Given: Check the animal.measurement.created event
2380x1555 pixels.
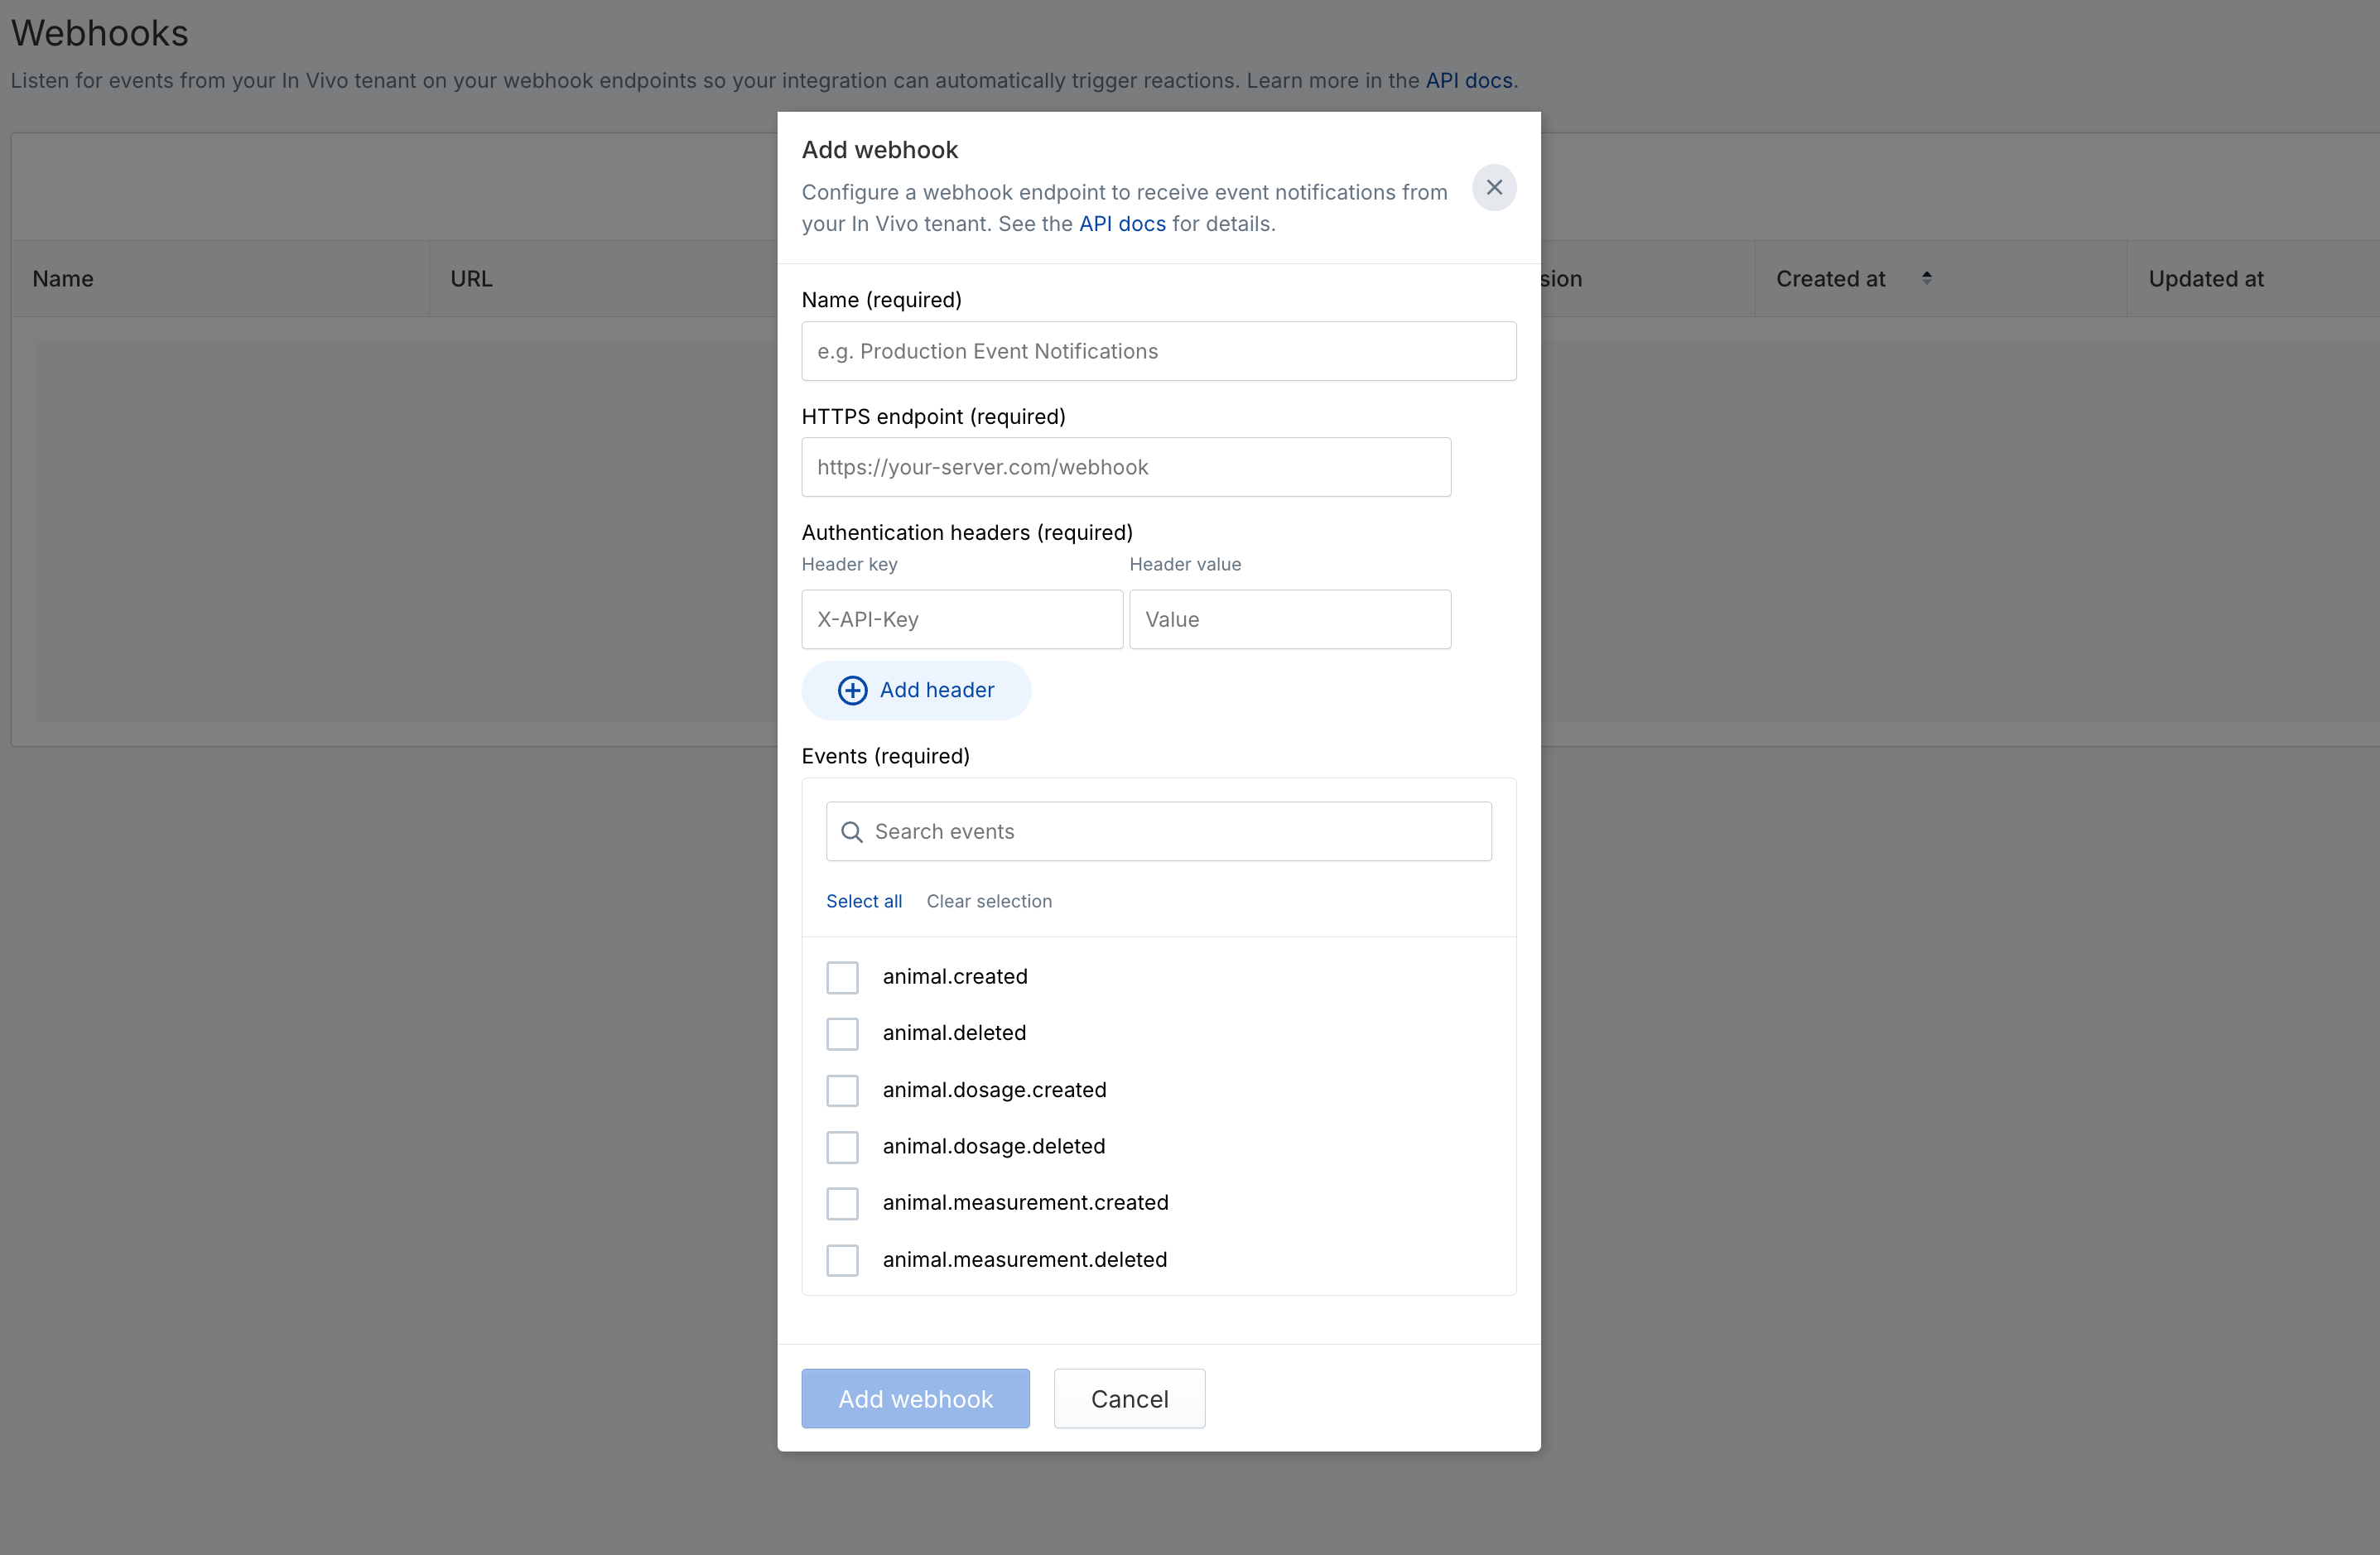Looking at the screenshot, I should click(x=842, y=1203).
